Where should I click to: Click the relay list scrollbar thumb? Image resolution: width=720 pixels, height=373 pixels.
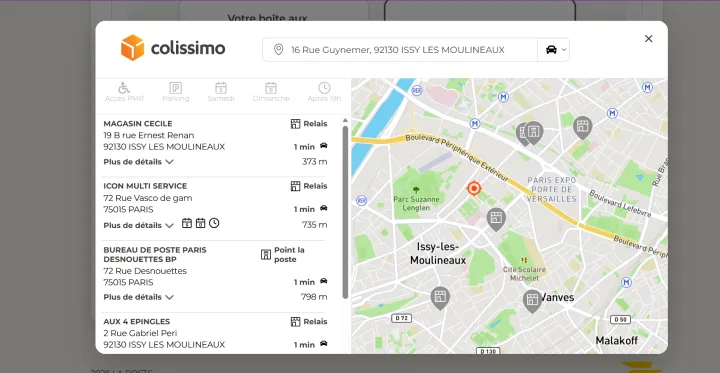pos(345,212)
